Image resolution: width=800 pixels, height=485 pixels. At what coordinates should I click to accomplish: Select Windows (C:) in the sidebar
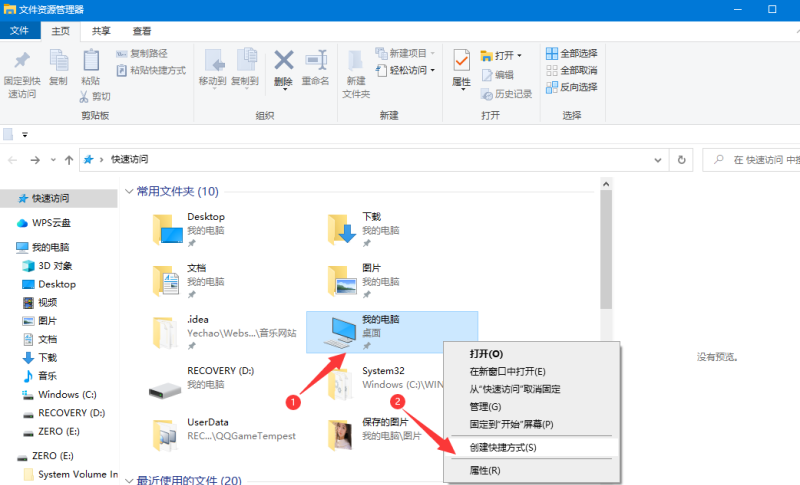(x=59, y=394)
